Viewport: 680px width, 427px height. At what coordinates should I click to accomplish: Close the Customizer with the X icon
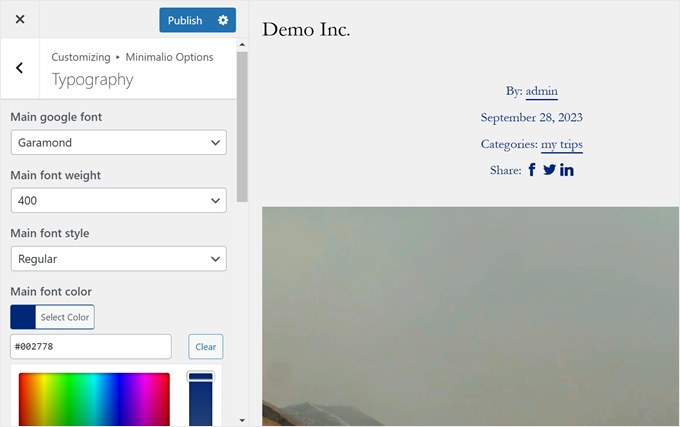point(20,20)
